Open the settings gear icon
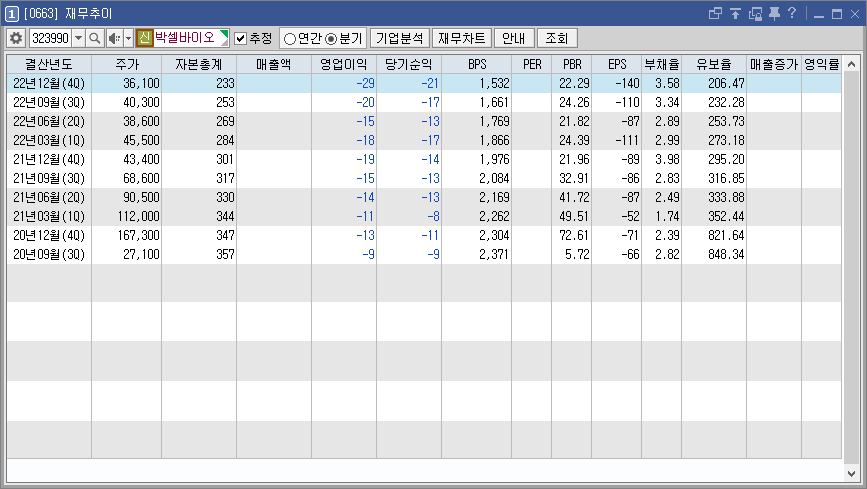867x489 pixels. (16, 38)
